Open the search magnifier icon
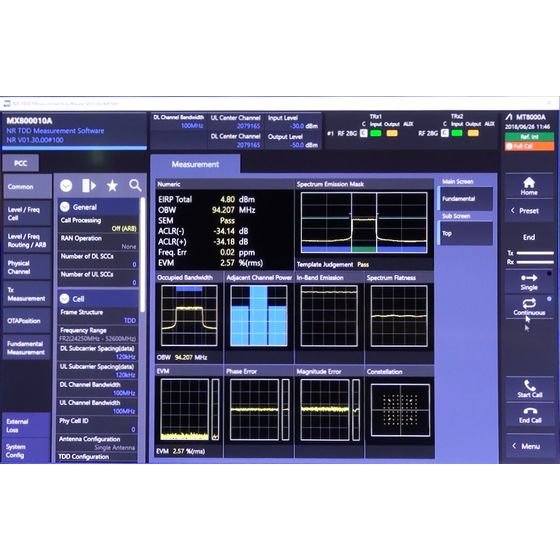 135,185
